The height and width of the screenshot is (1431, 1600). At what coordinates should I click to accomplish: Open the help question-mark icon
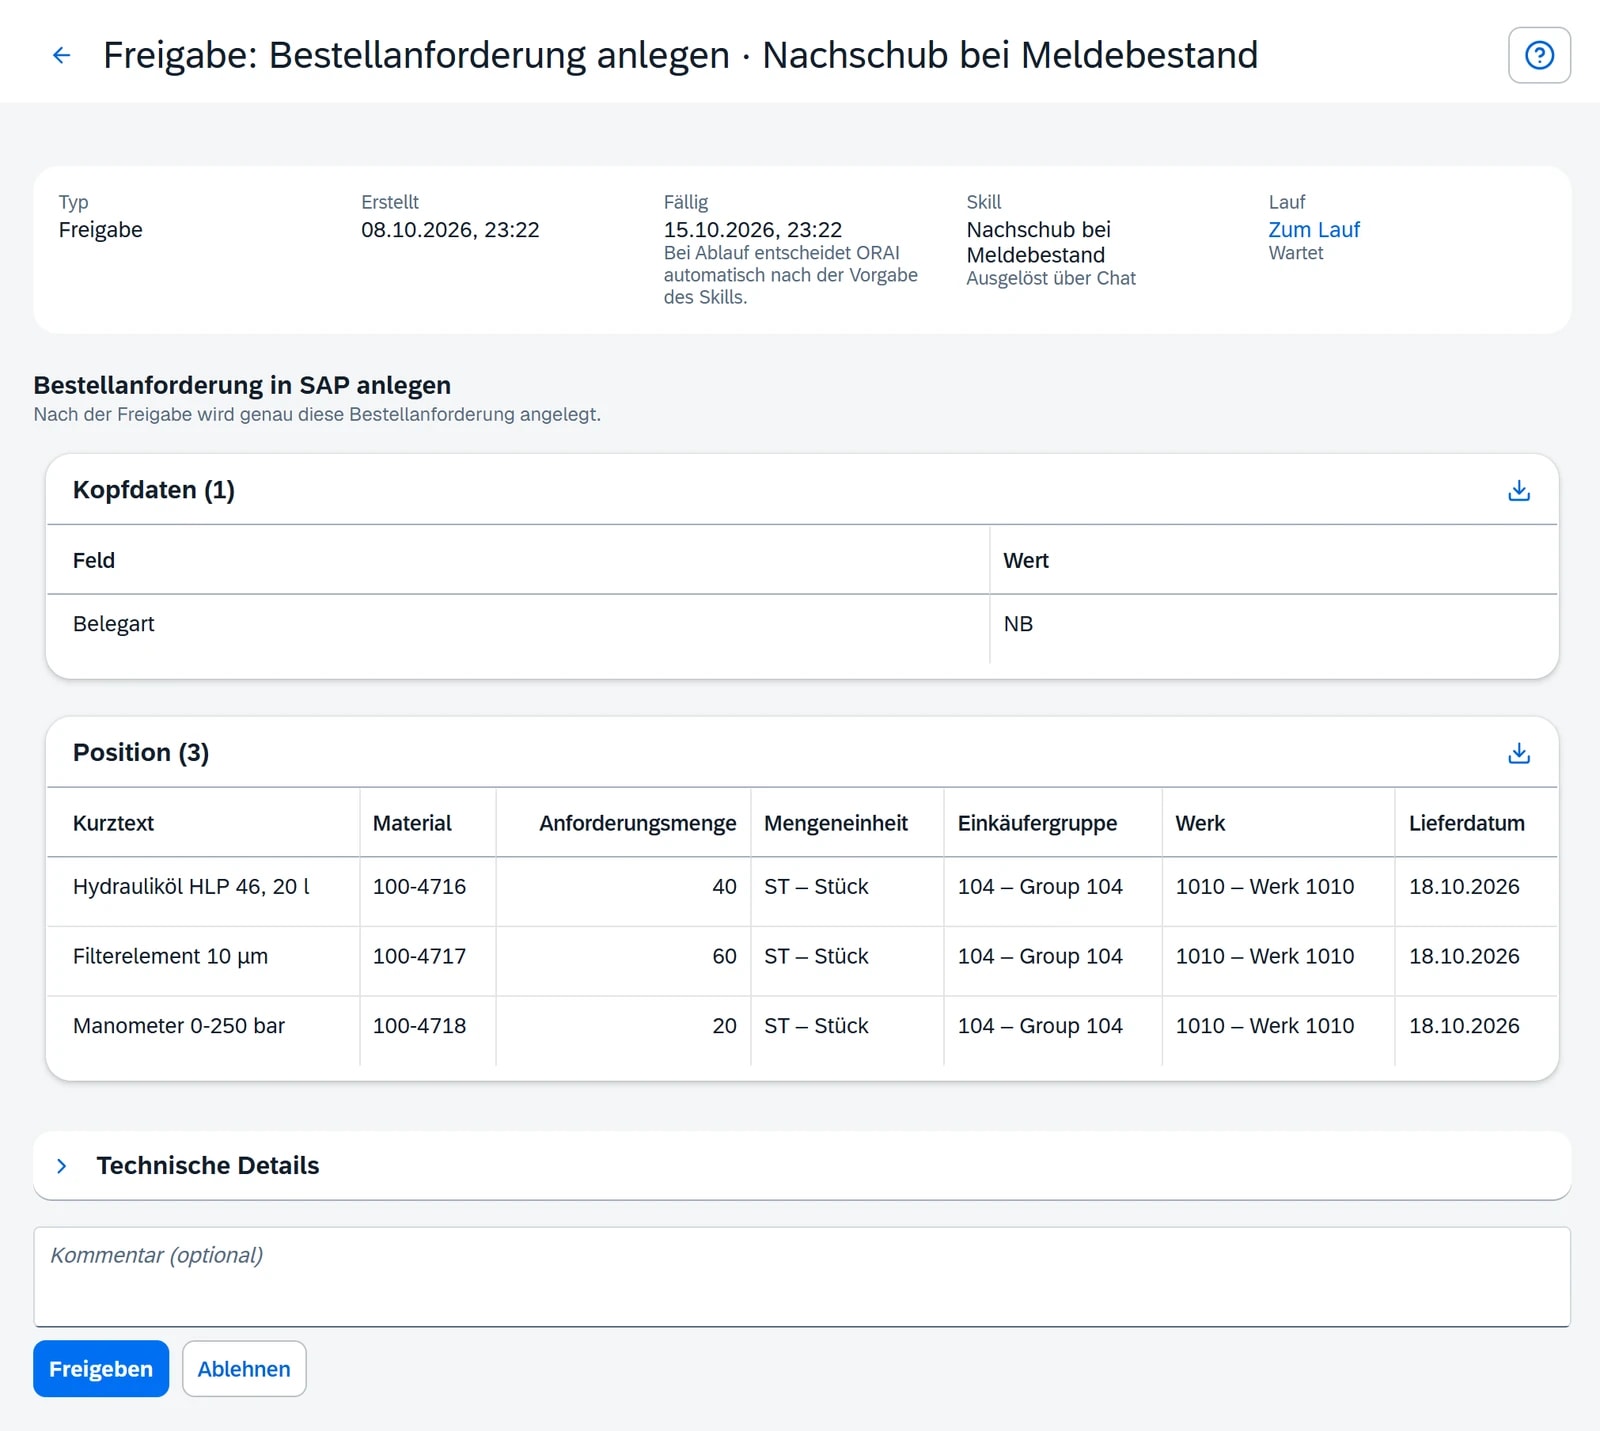click(x=1539, y=55)
